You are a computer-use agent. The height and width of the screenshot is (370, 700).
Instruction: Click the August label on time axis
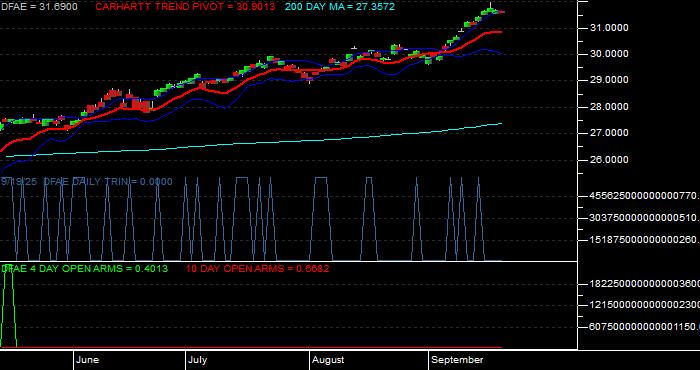(x=328, y=360)
